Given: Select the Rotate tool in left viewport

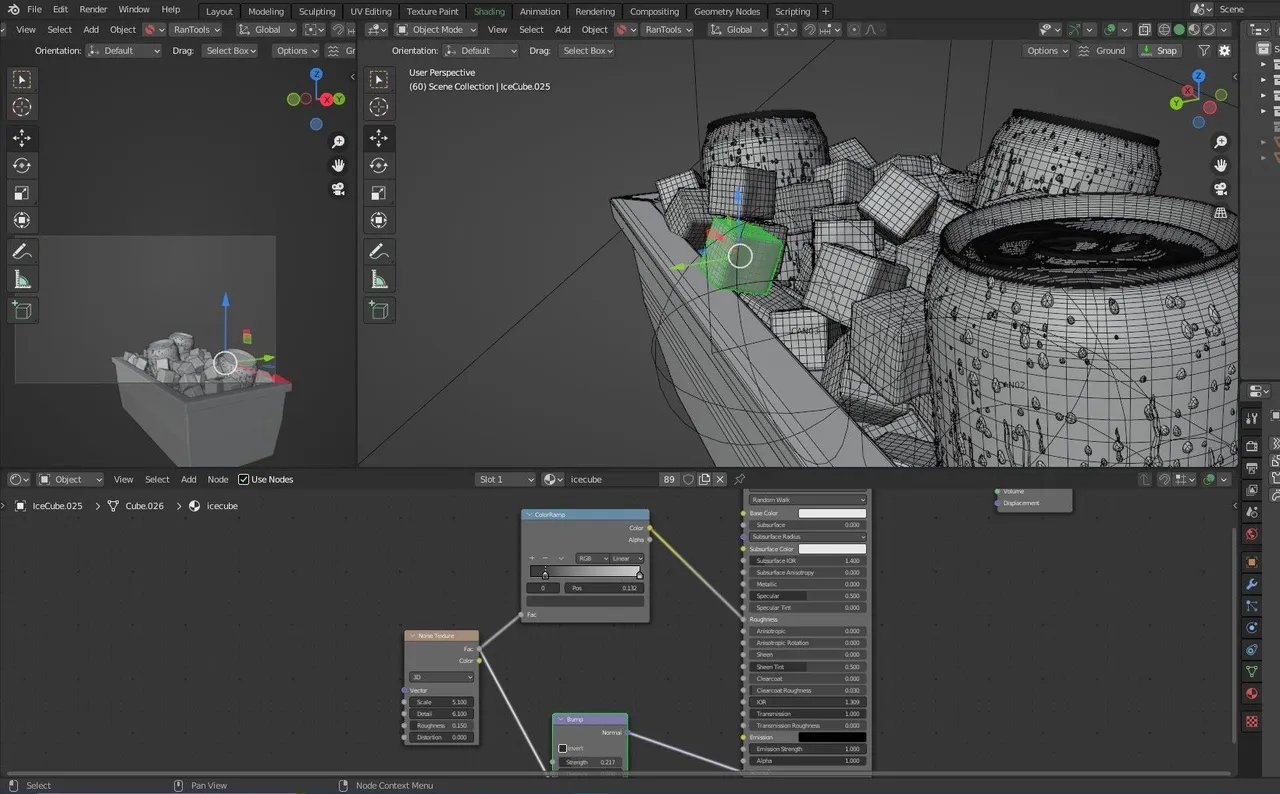Looking at the screenshot, I should click(22, 166).
